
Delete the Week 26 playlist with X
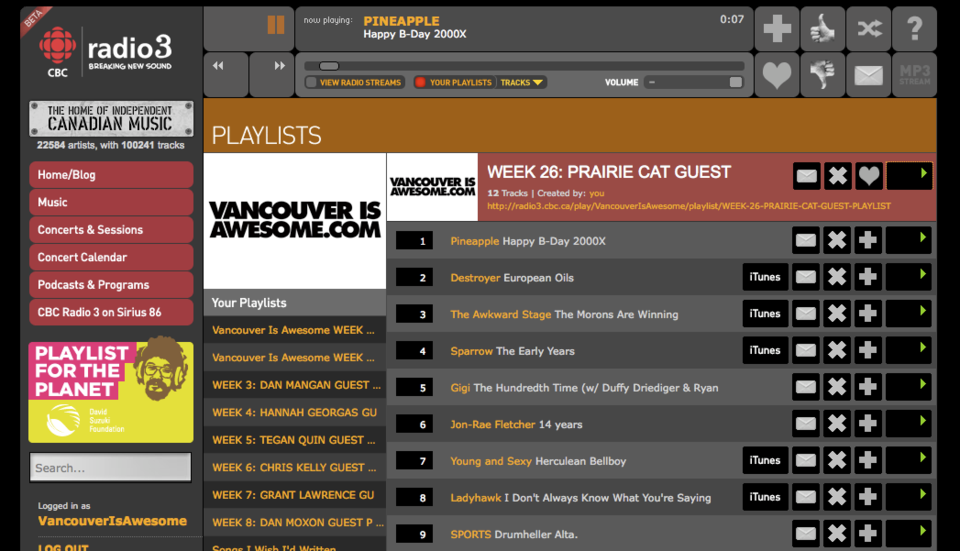[x=838, y=176]
